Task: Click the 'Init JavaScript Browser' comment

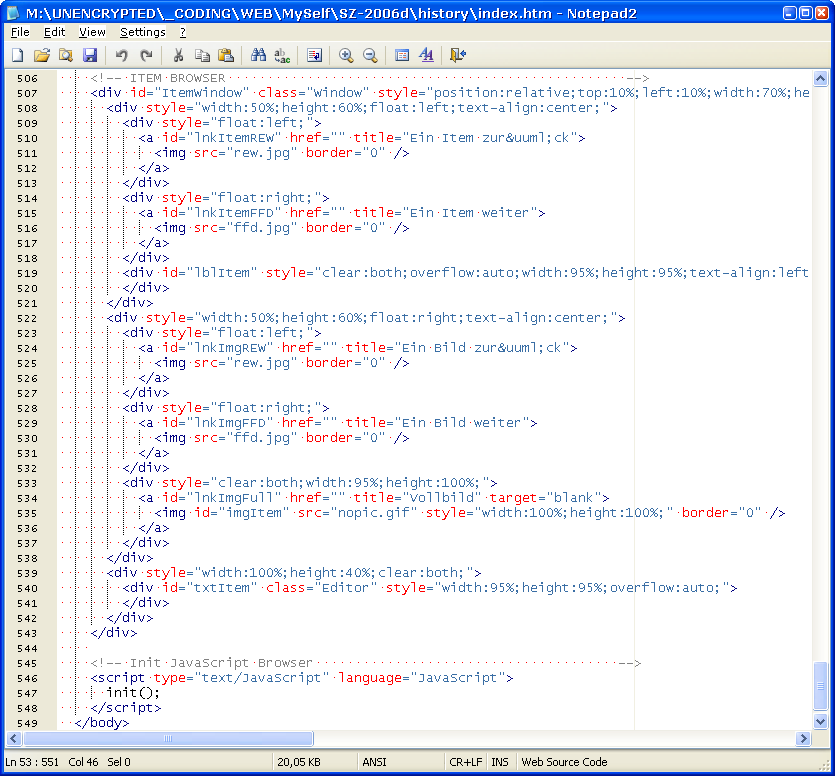Action: coord(221,663)
